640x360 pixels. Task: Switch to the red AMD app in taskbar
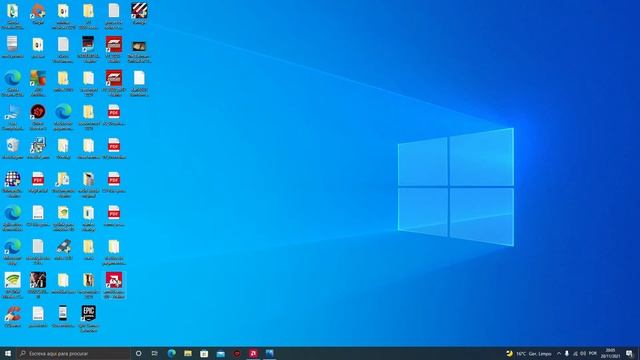(253, 353)
